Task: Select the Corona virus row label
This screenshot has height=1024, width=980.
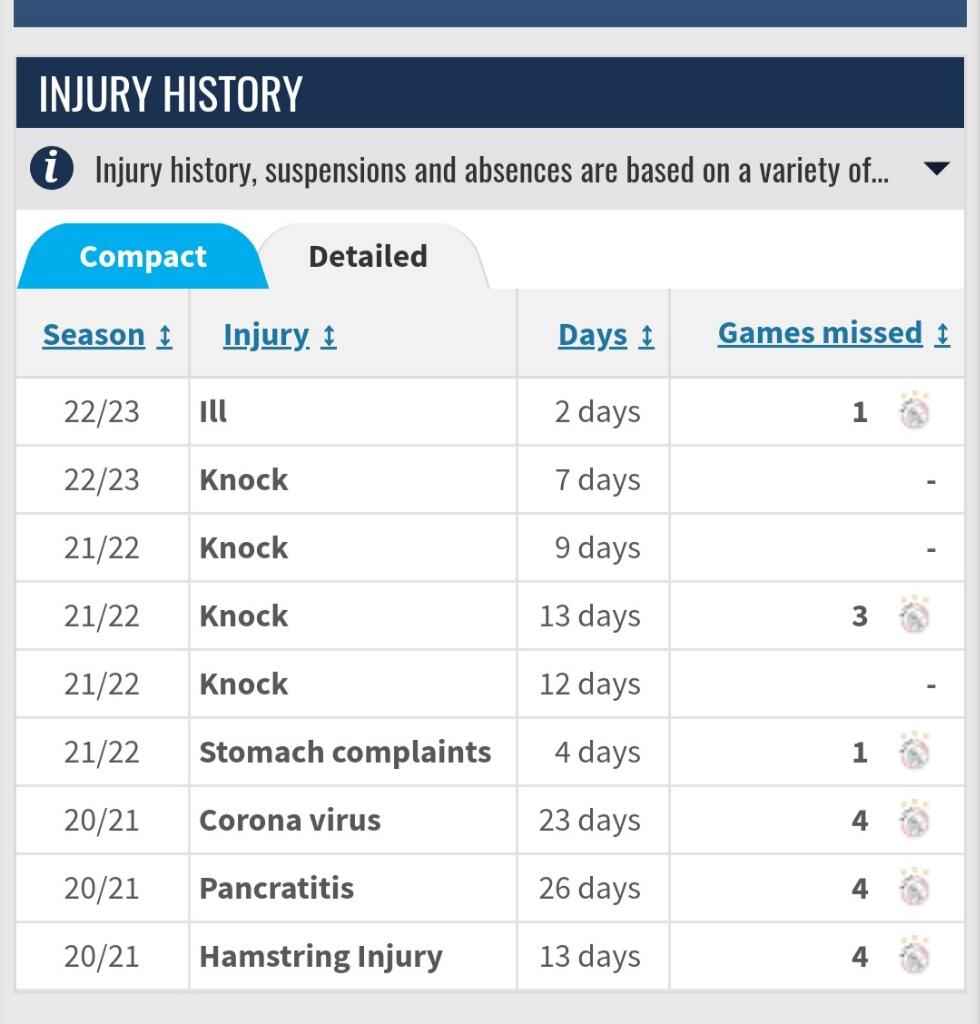Action: [x=290, y=820]
